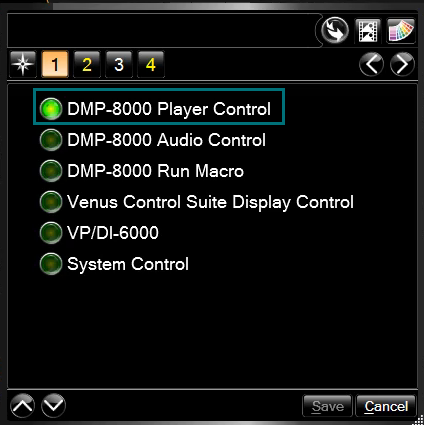Select System Control radio button

click(51, 264)
